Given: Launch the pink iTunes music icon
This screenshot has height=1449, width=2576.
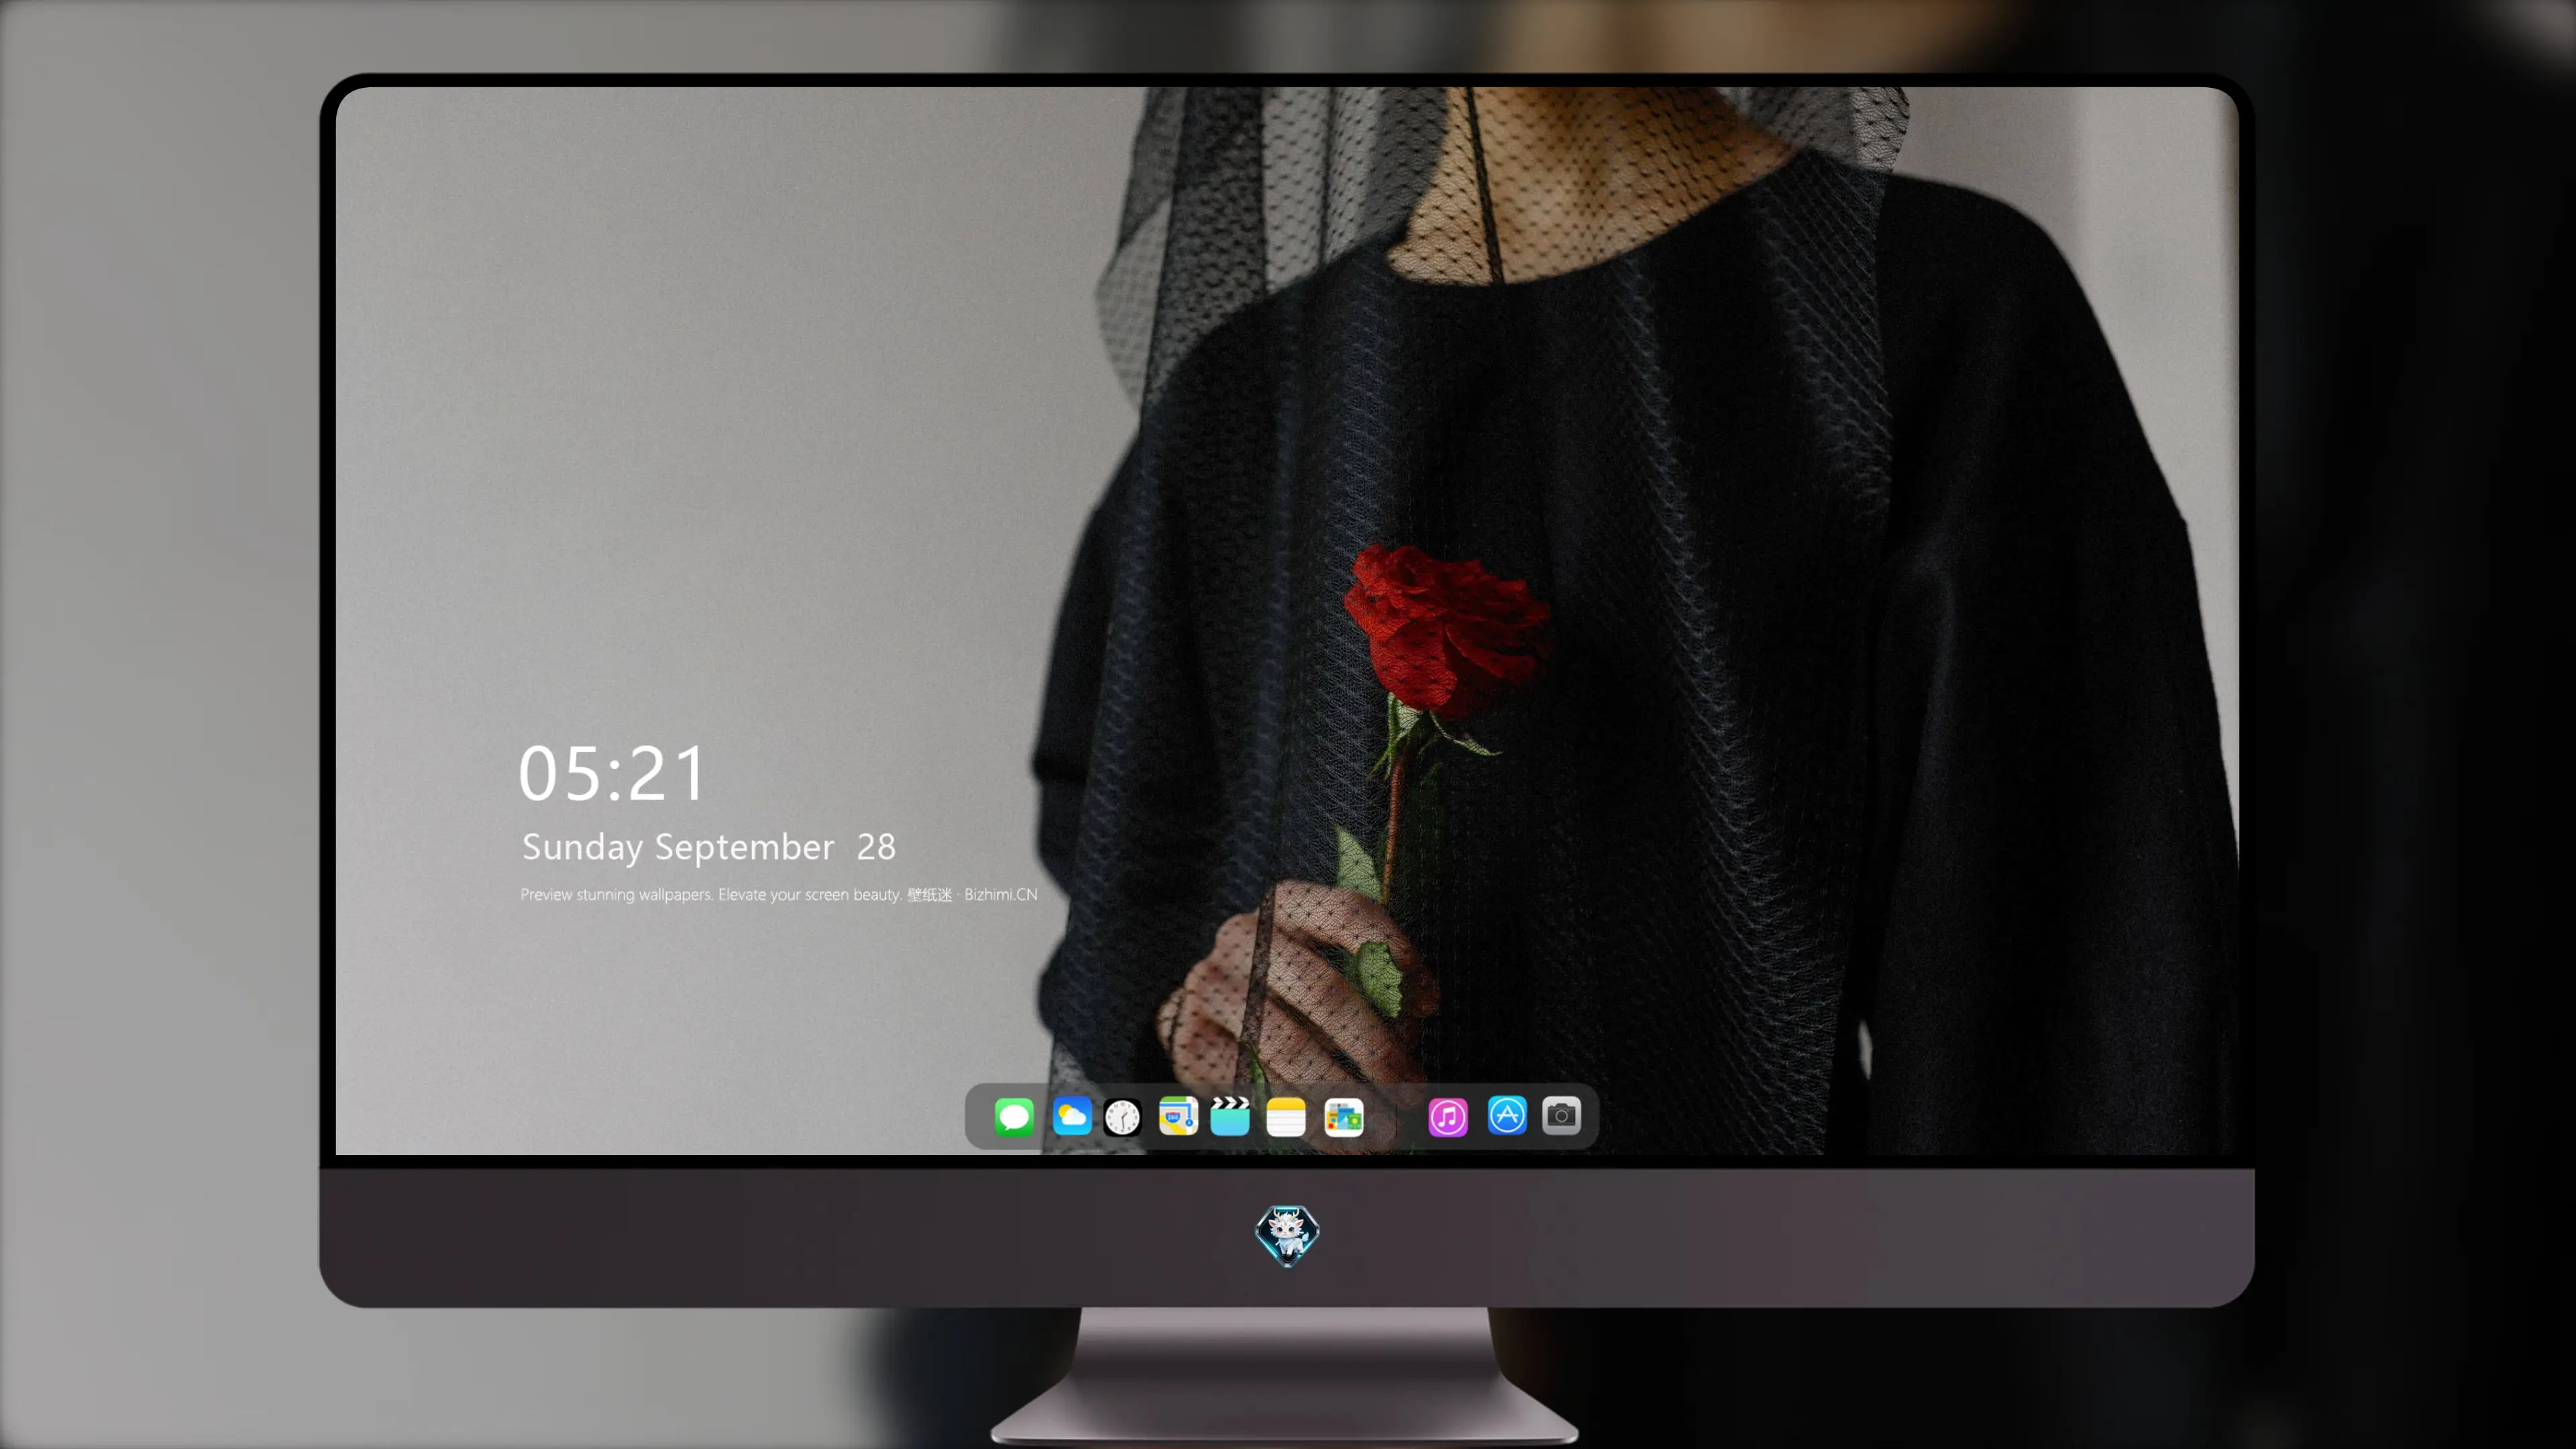Looking at the screenshot, I should click(x=1448, y=1117).
